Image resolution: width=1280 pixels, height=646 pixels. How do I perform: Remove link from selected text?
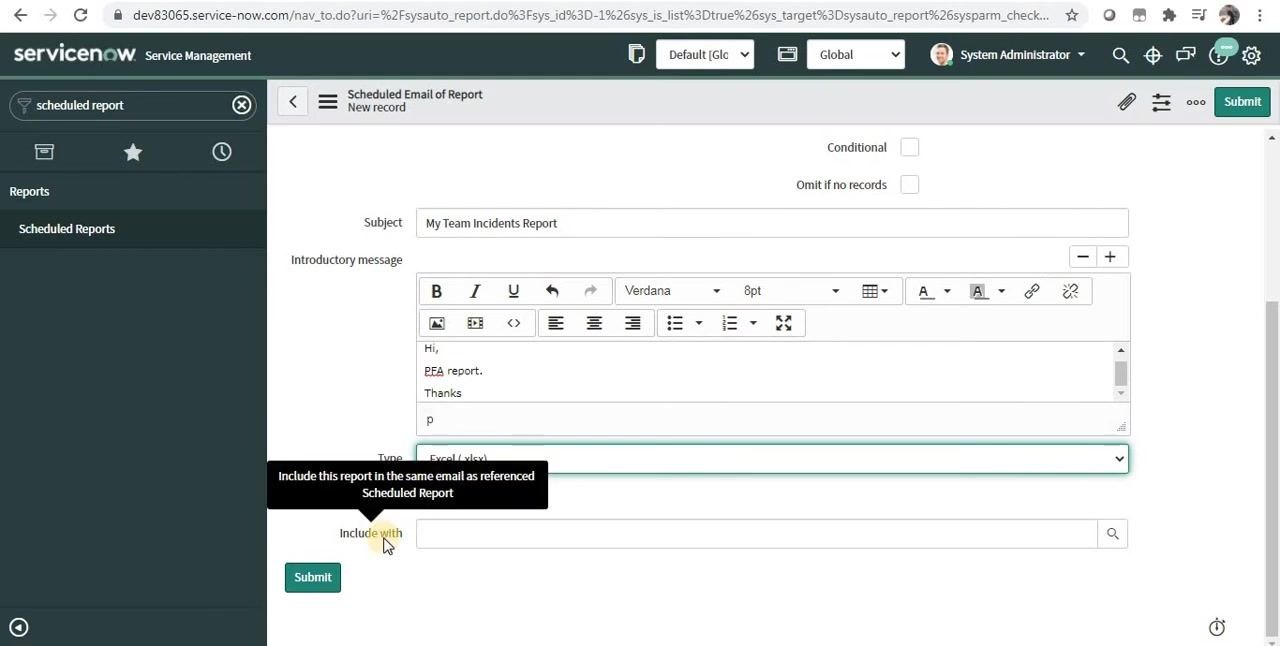(x=1070, y=291)
